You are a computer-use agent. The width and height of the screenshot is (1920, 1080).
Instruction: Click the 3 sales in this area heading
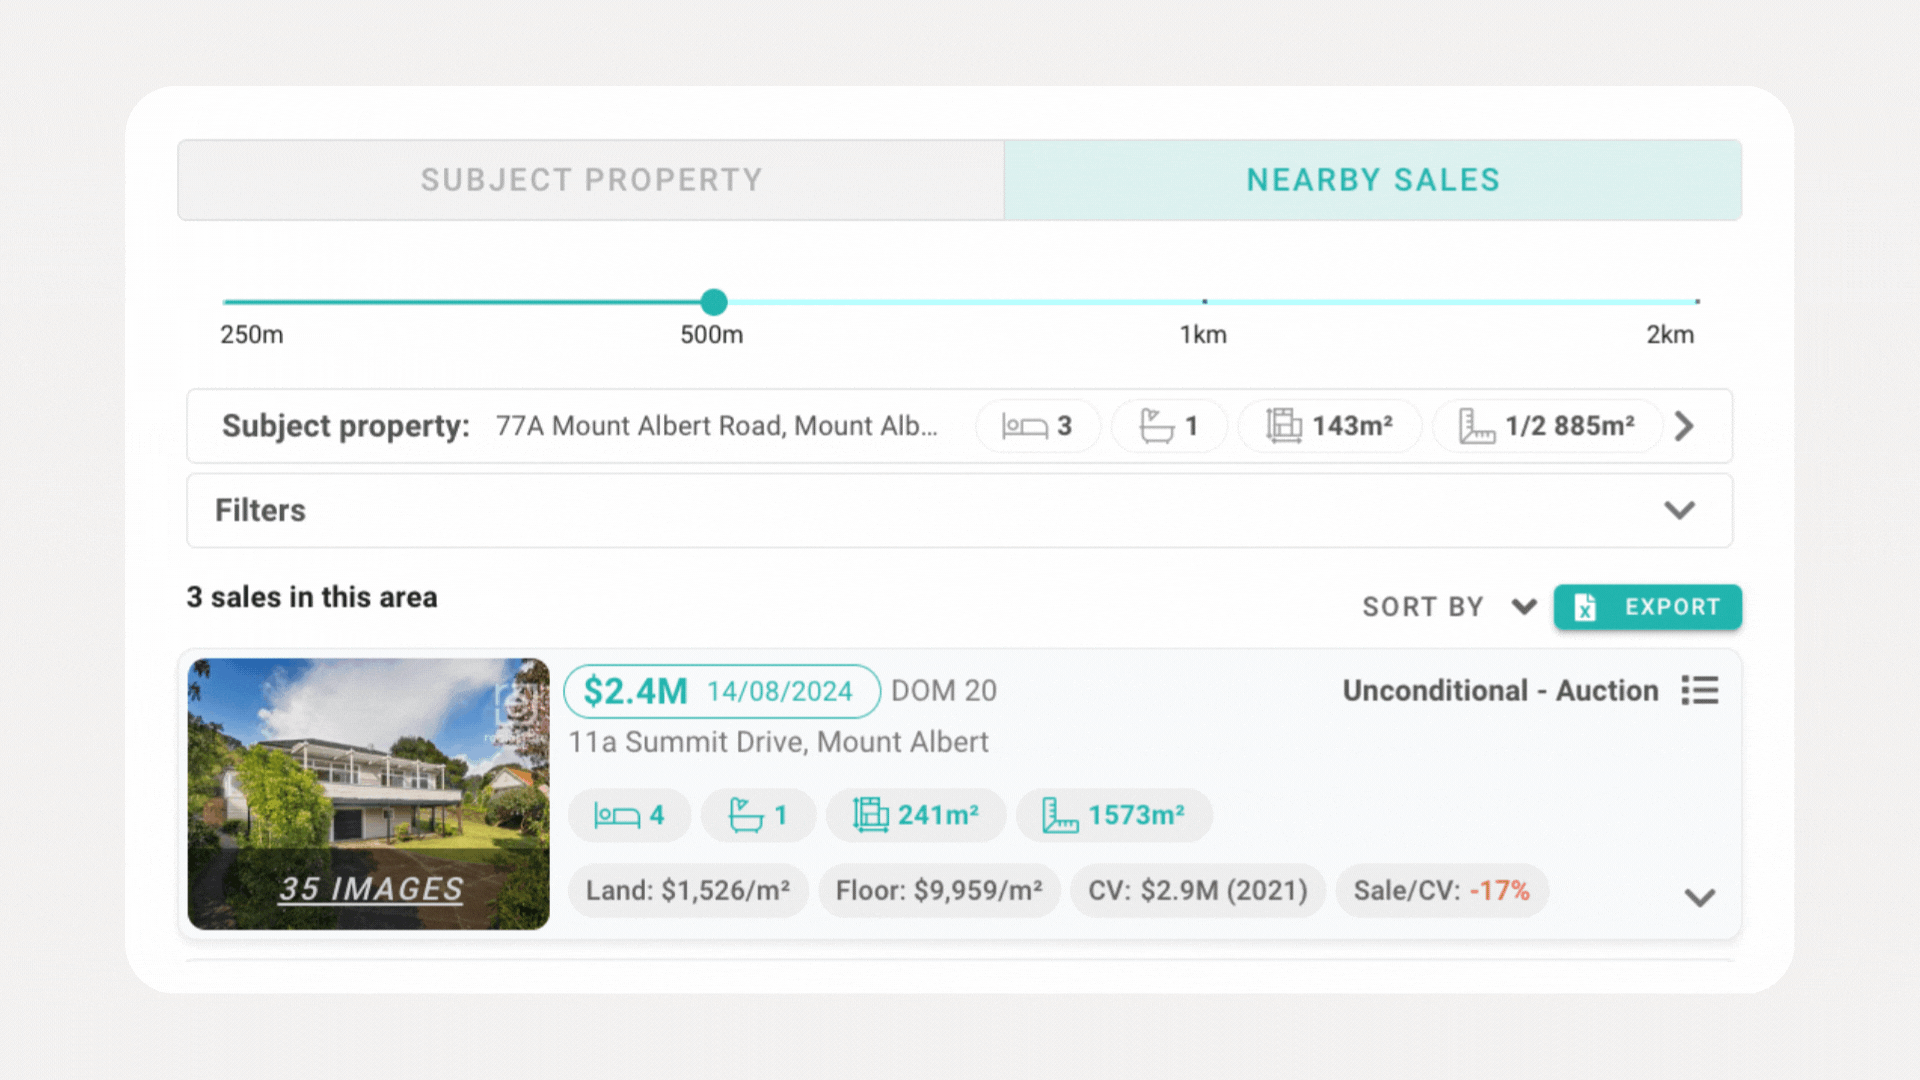pyautogui.click(x=312, y=597)
